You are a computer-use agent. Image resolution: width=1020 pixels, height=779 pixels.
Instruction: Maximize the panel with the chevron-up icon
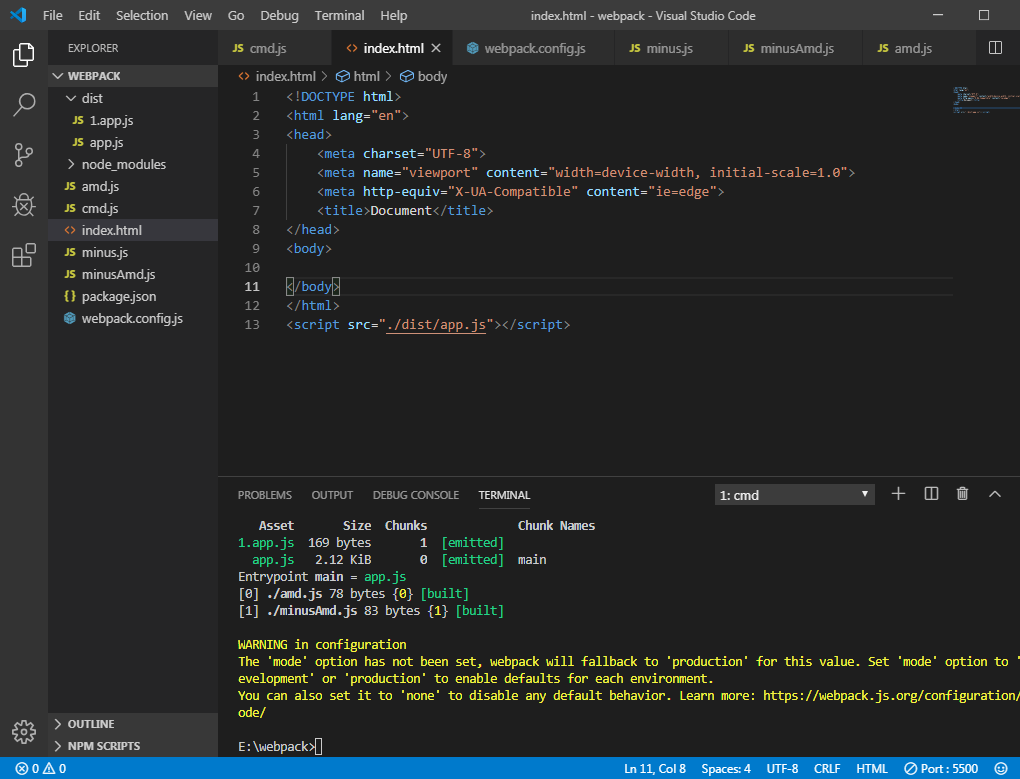pyautogui.click(x=995, y=494)
